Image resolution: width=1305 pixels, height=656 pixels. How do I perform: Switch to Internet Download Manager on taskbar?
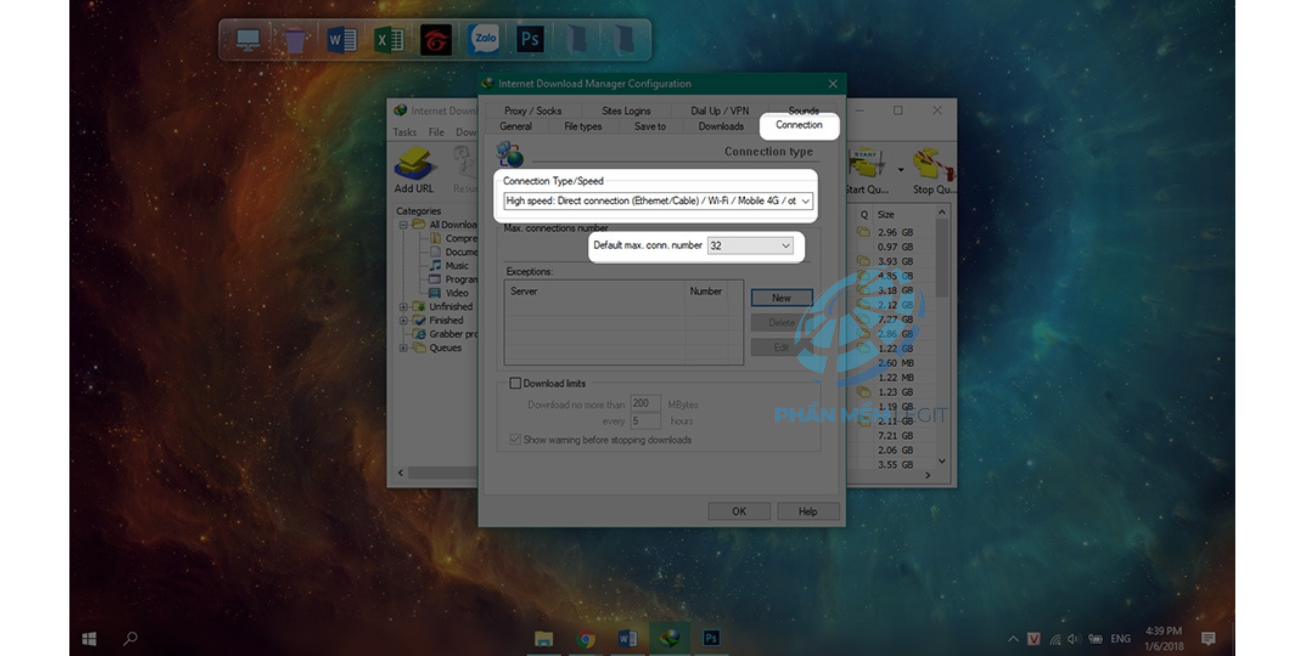669,638
